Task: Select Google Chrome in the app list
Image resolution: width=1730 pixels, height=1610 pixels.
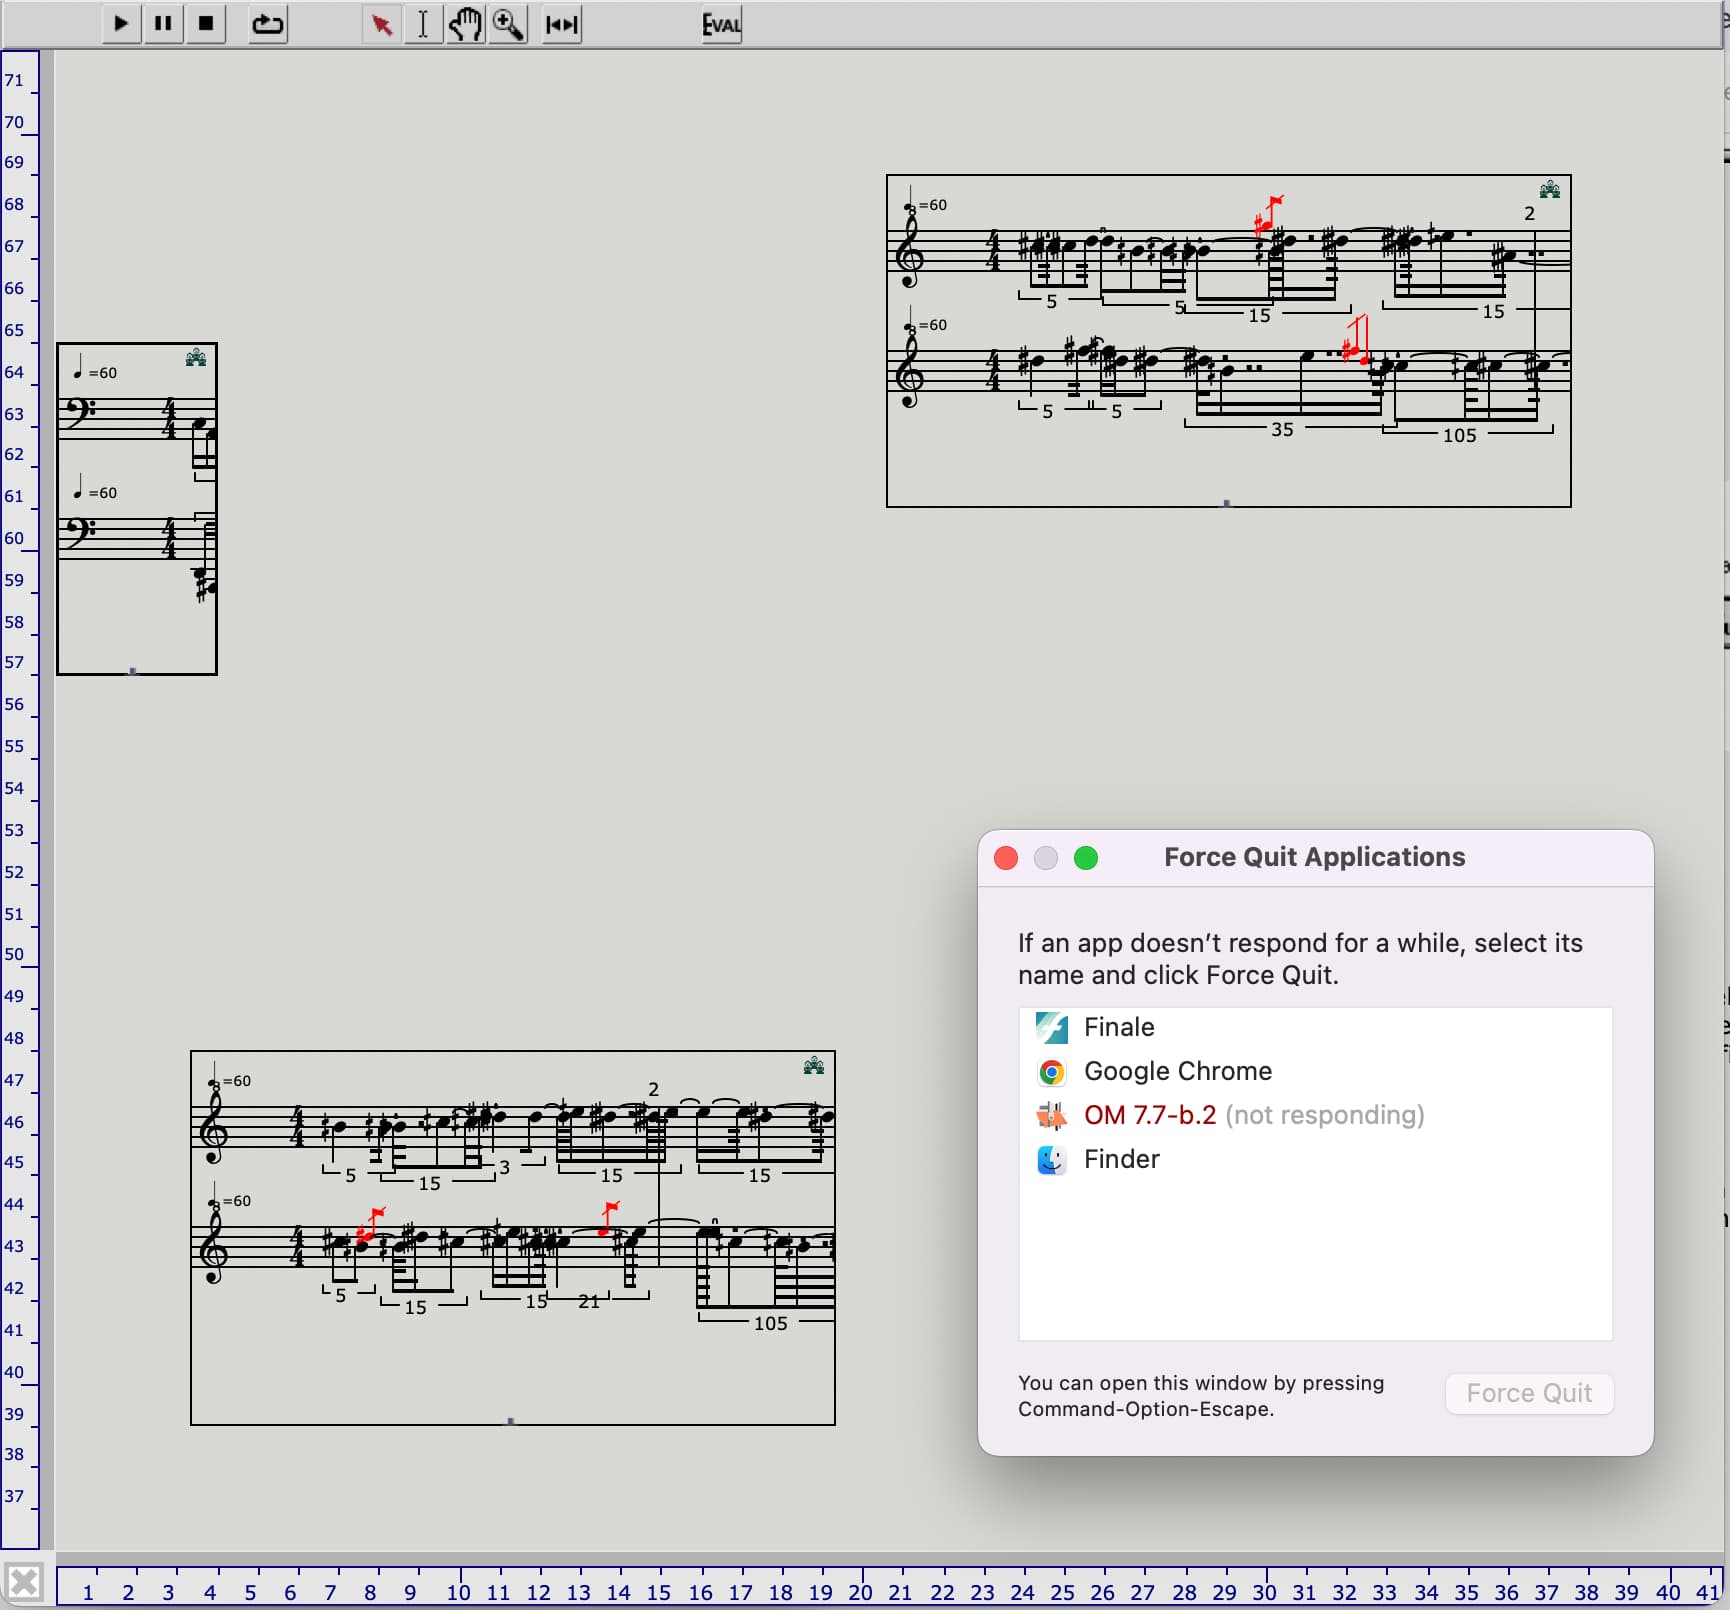Action: (1177, 1071)
